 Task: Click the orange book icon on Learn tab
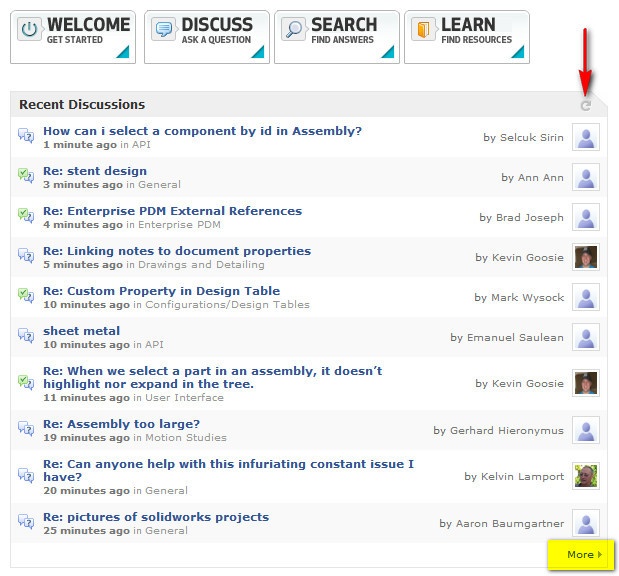(423, 29)
